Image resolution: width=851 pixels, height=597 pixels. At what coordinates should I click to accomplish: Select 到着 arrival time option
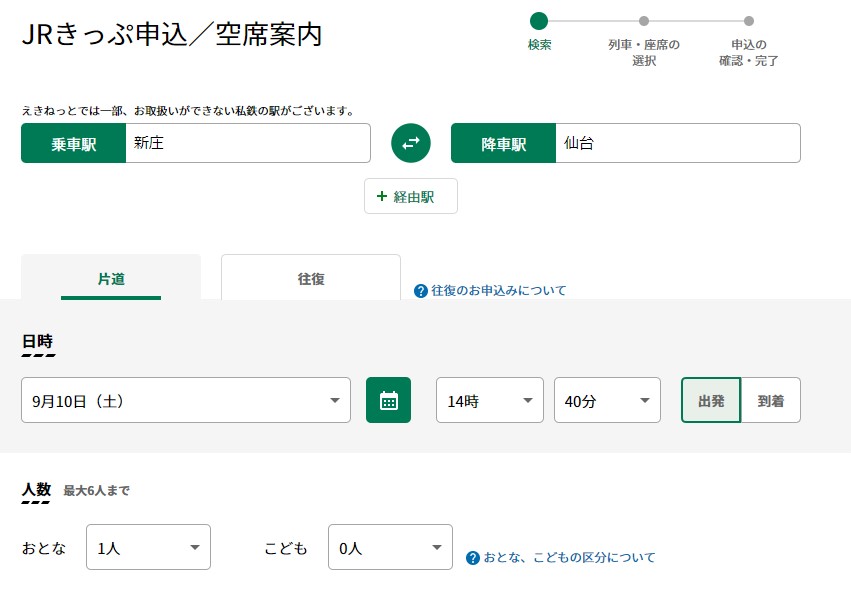coord(771,400)
